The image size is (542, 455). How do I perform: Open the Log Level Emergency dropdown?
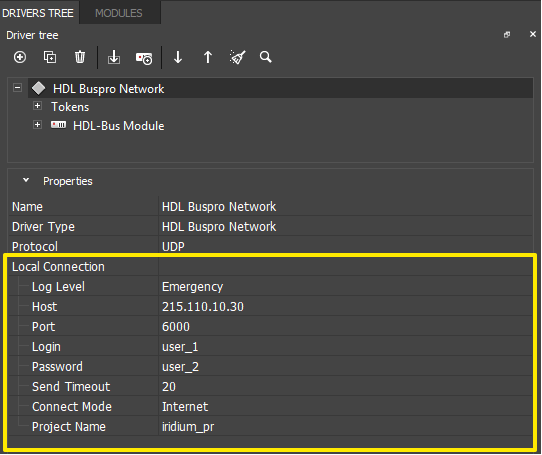tap(345, 287)
